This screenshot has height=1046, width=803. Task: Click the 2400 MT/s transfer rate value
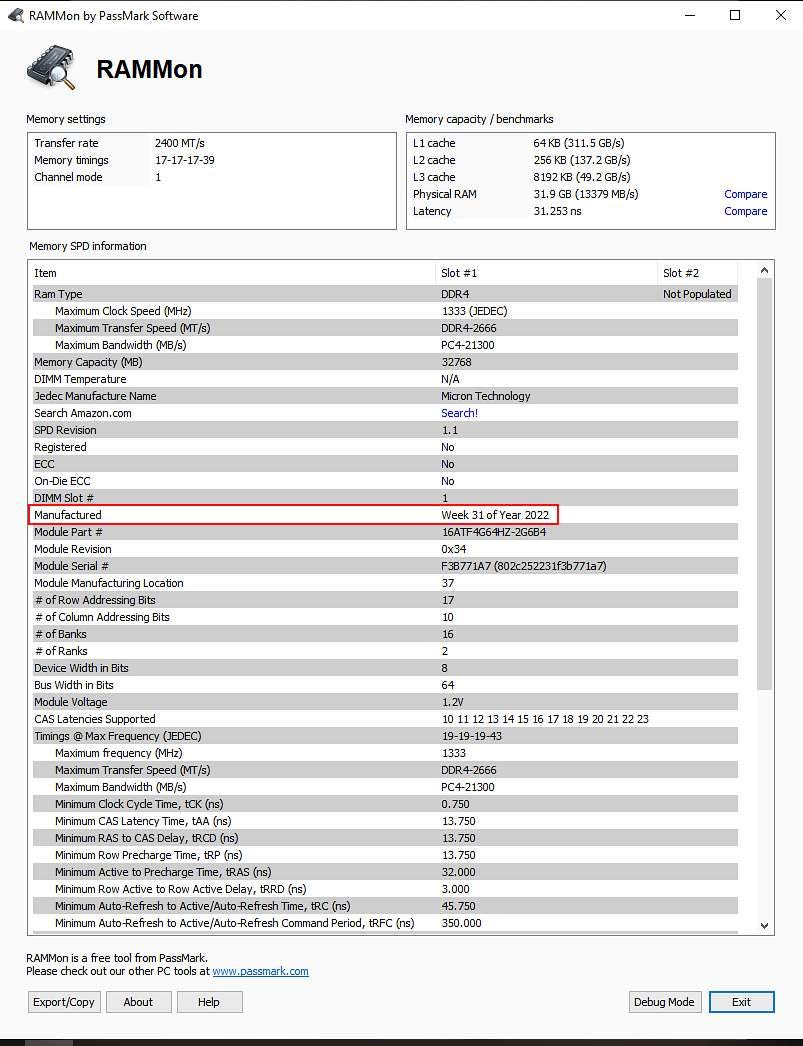click(x=179, y=143)
